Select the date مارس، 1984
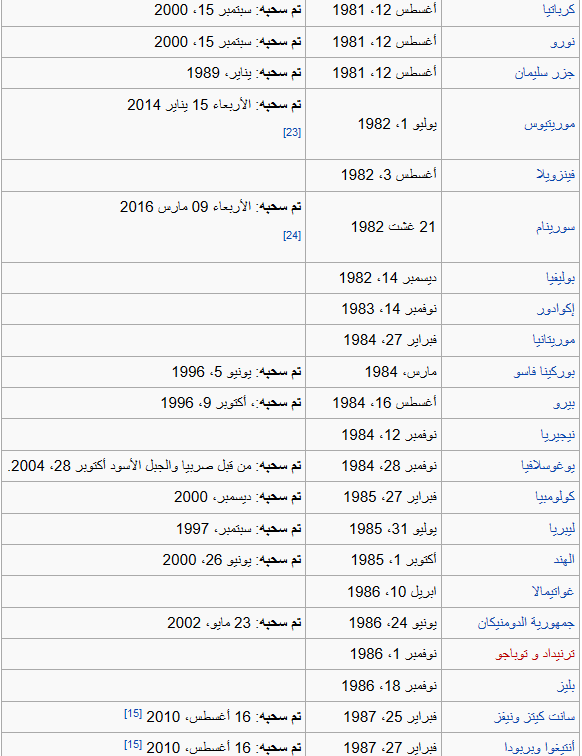Viewport: 582px width, 756px height. [401, 372]
